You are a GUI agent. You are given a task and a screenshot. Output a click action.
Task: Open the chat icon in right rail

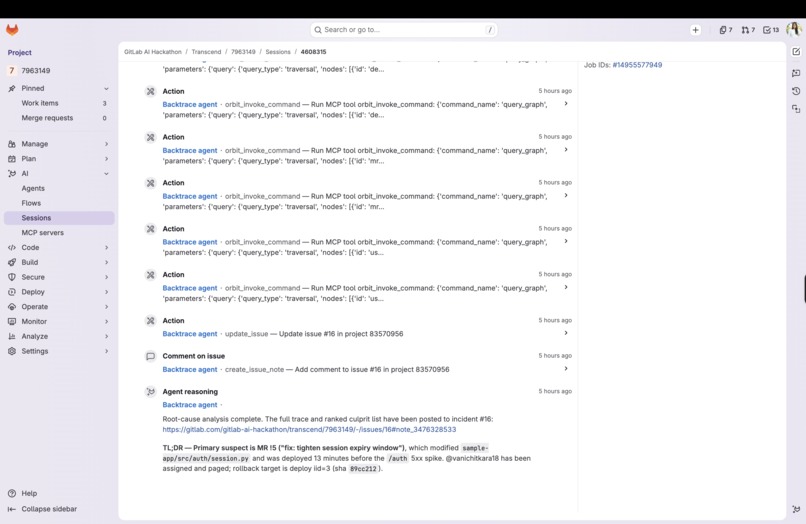click(x=796, y=73)
